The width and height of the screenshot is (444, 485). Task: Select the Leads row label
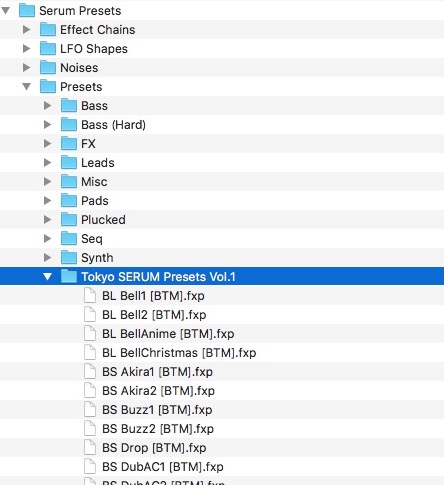(98, 163)
